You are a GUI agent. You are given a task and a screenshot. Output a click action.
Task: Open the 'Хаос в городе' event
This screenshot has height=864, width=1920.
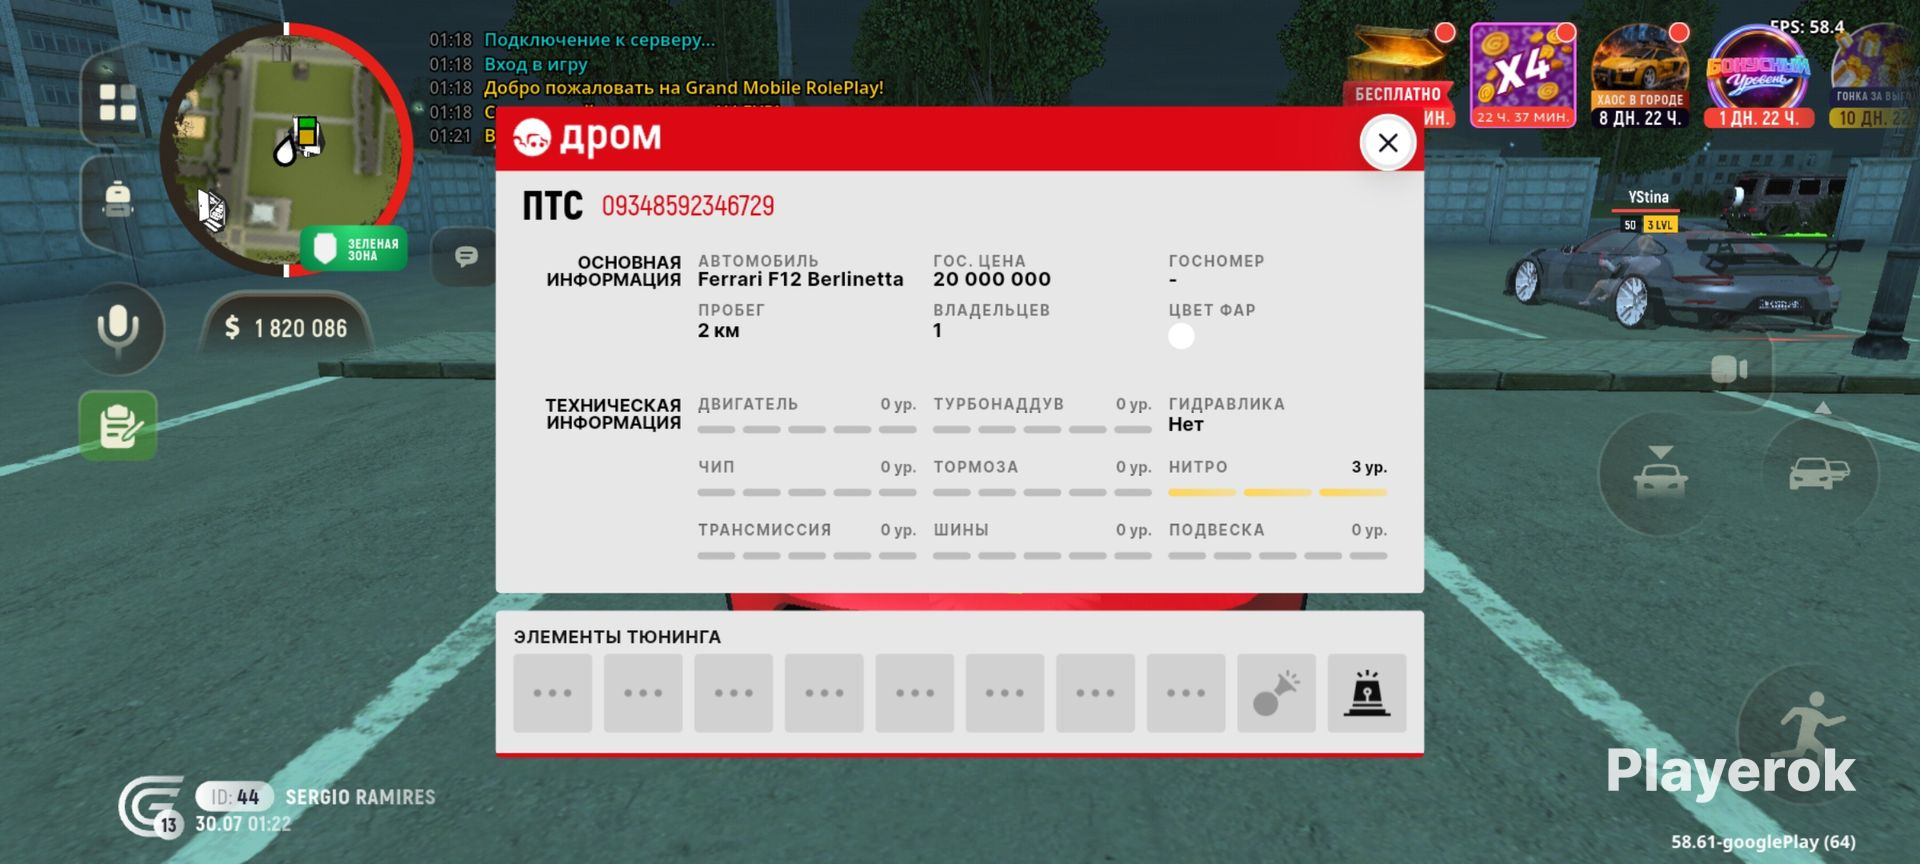click(x=1640, y=76)
